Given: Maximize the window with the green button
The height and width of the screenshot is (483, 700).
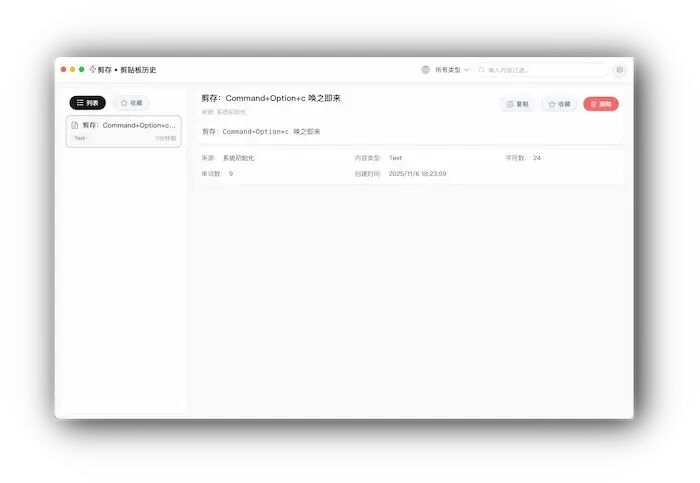Looking at the screenshot, I should click(81, 69).
